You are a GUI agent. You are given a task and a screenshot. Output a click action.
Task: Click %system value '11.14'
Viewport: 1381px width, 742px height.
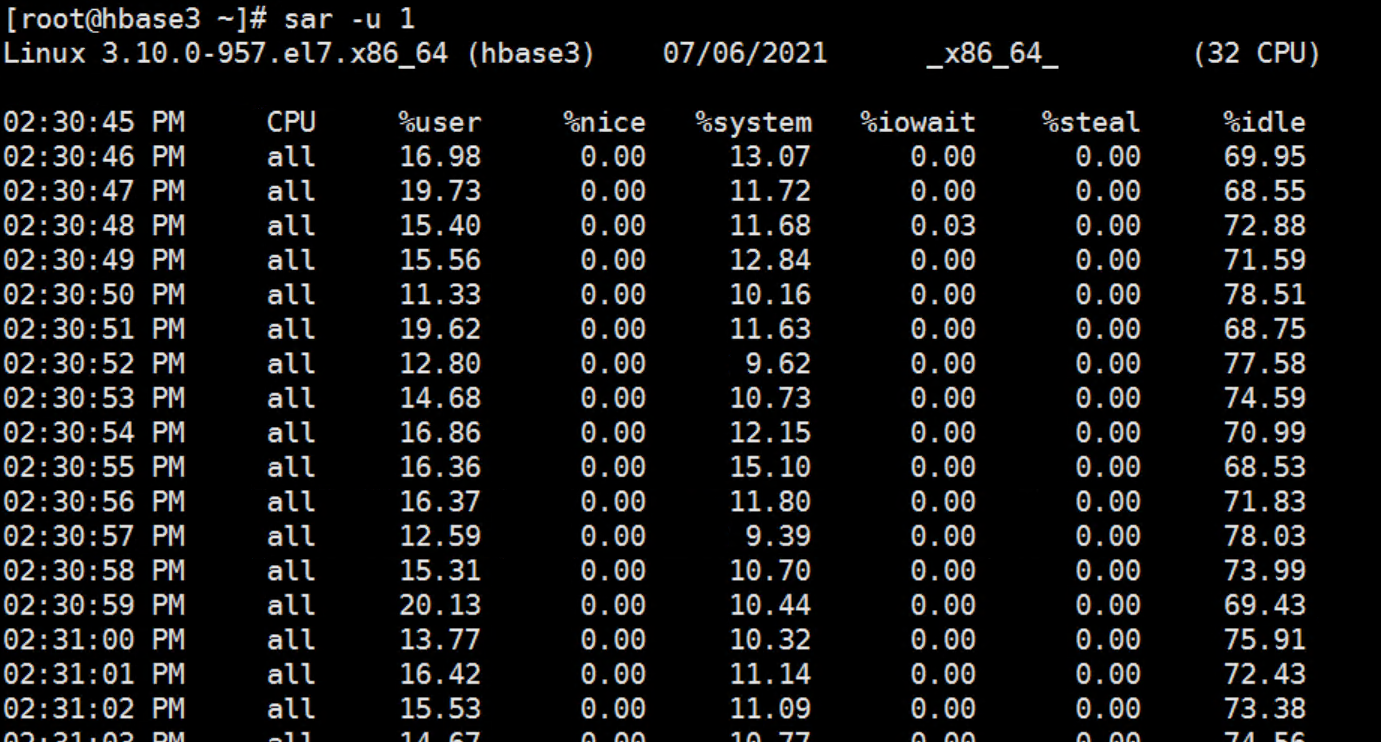click(770, 674)
